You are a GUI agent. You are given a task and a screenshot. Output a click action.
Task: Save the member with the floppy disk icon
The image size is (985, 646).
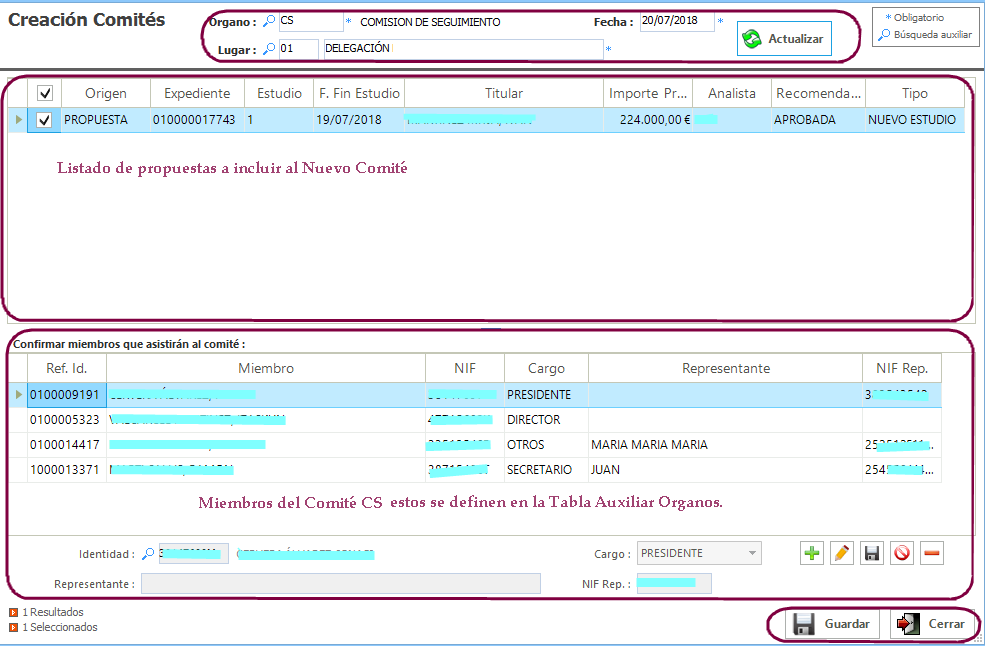click(872, 553)
